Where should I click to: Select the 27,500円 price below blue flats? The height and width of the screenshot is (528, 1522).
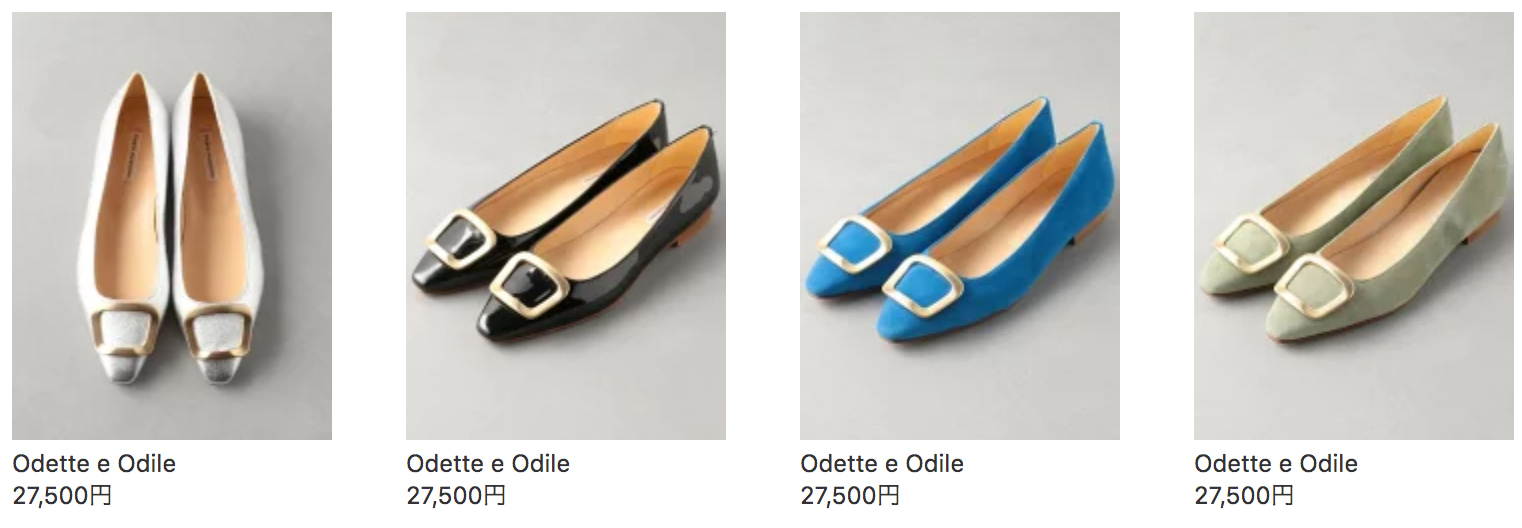850,495
